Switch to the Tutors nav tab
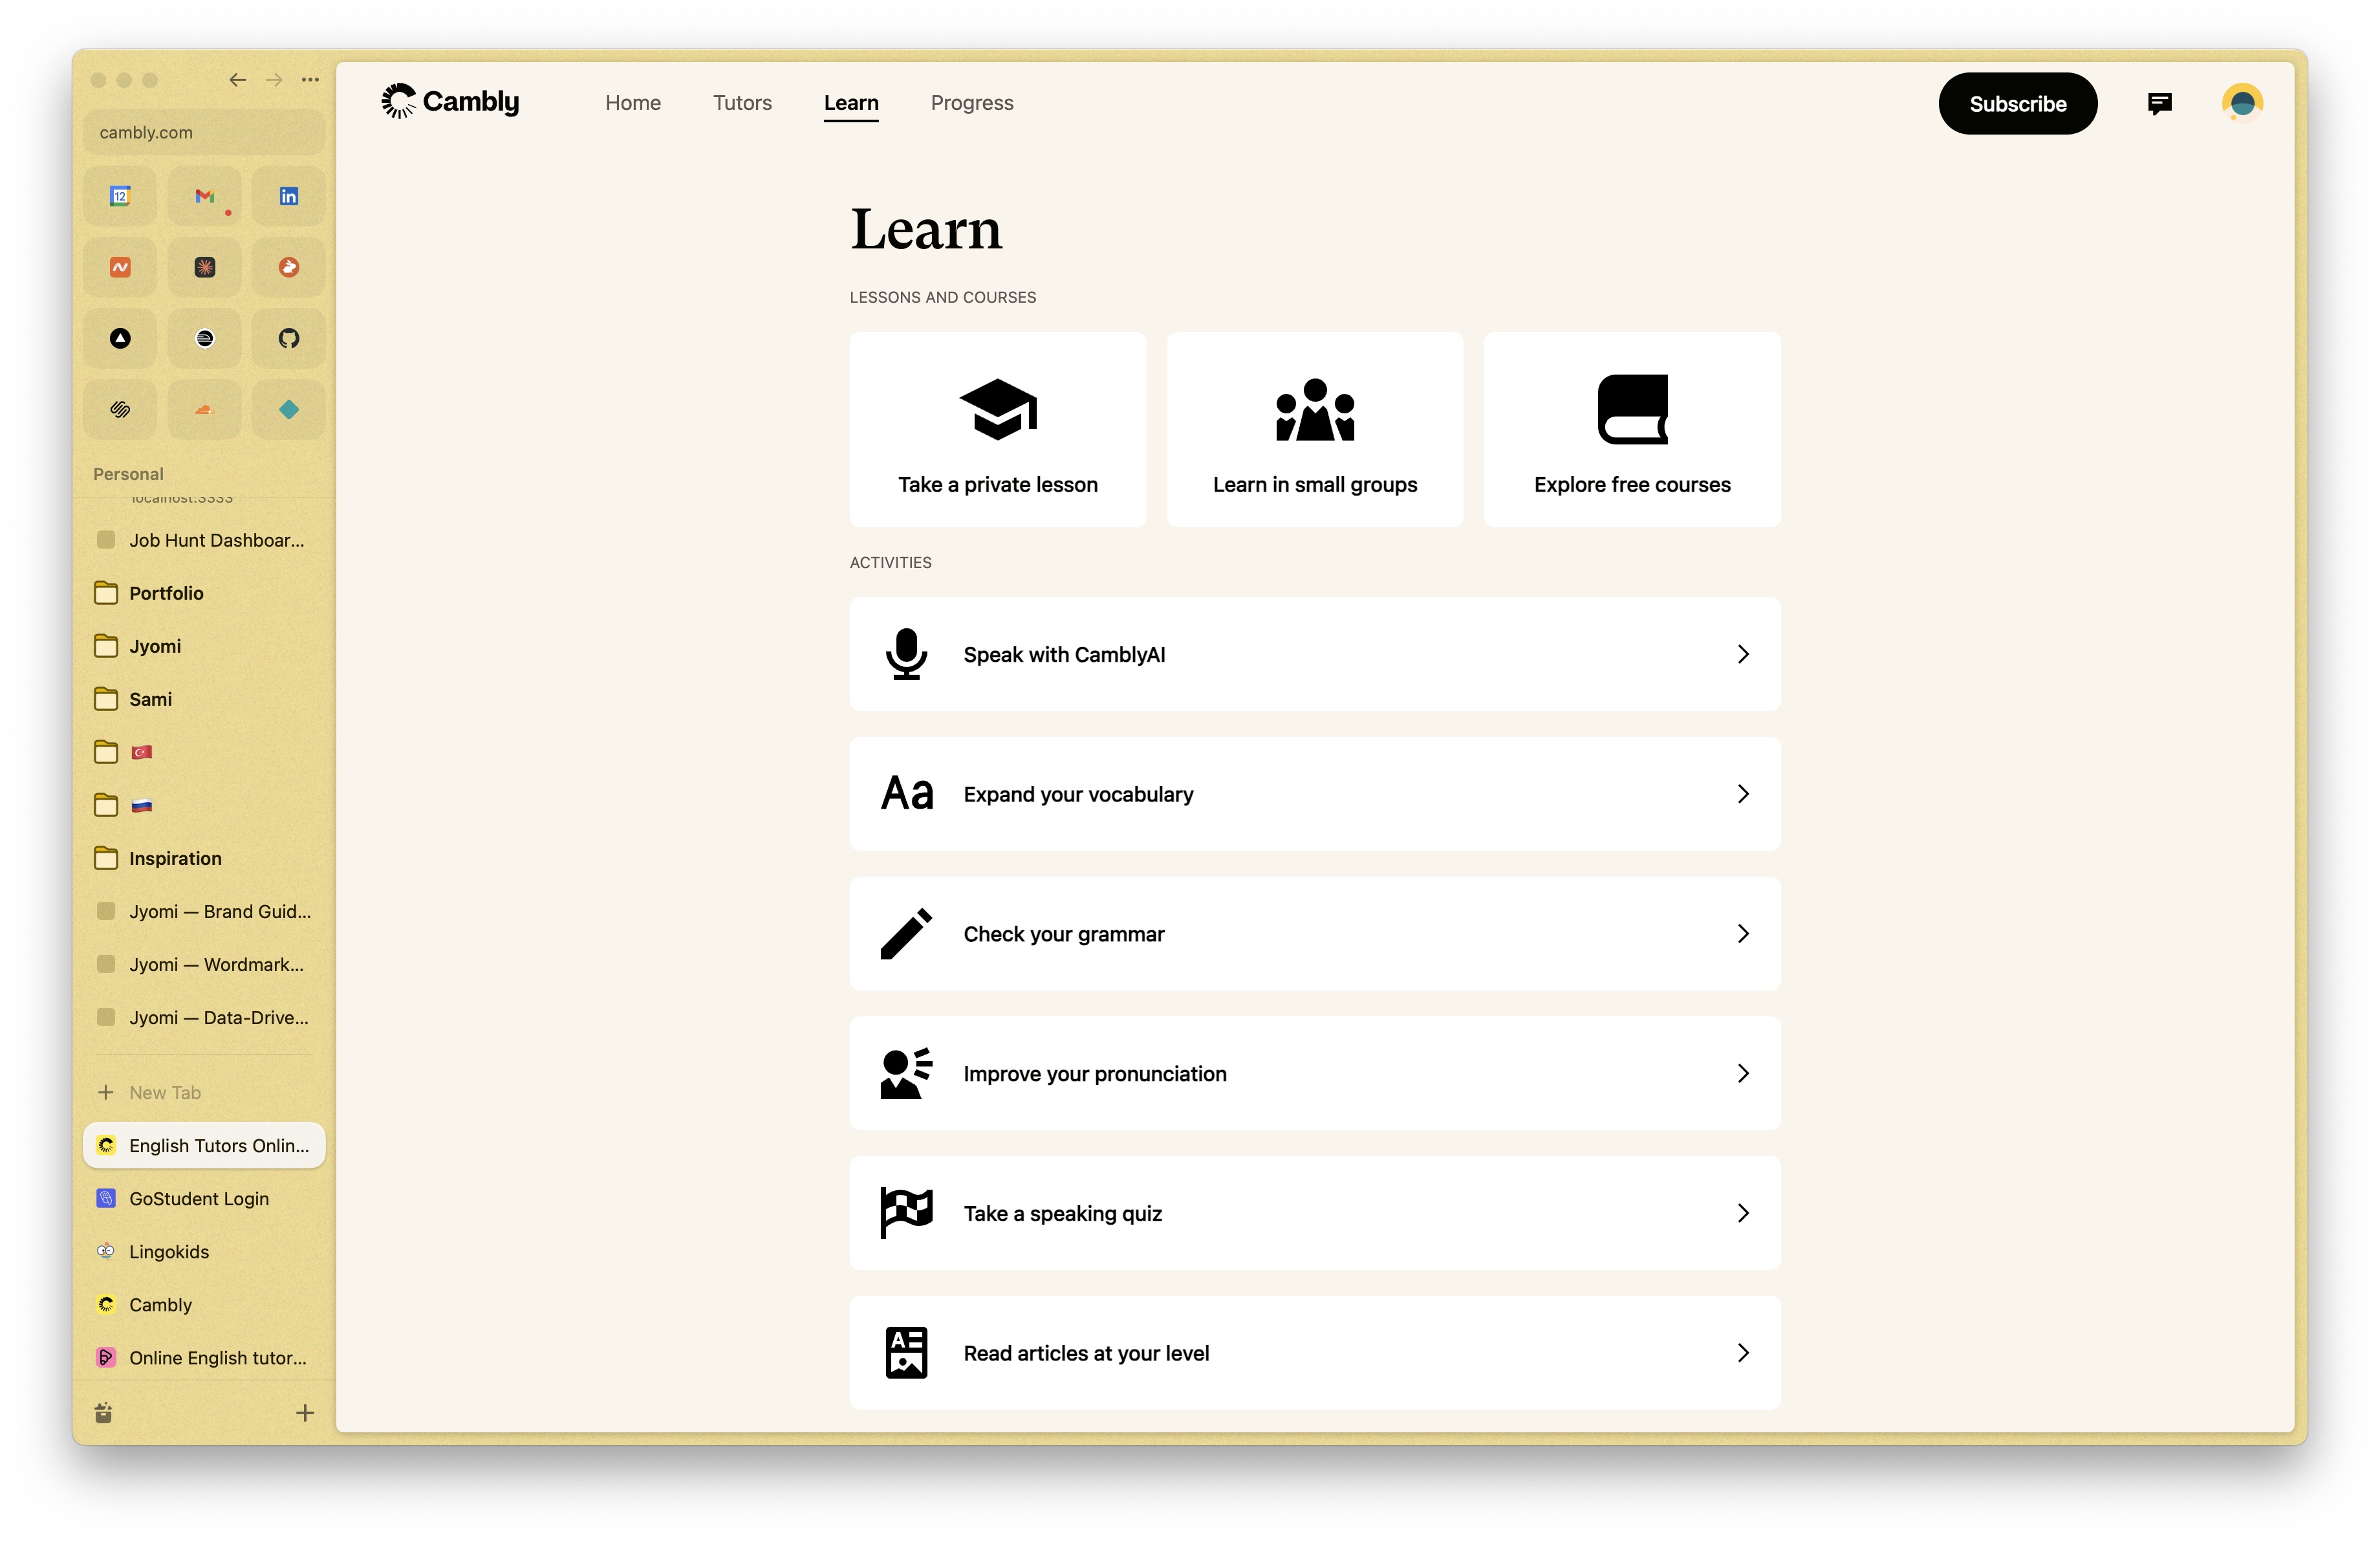 (742, 103)
